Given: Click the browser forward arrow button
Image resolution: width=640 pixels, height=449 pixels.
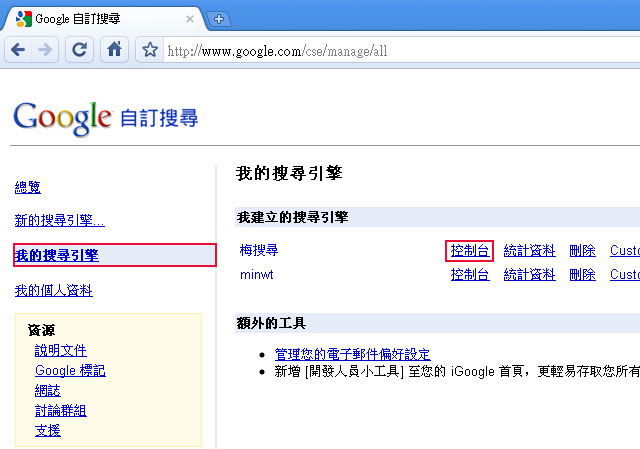Looking at the screenshot, I should (x=45, y=50).
